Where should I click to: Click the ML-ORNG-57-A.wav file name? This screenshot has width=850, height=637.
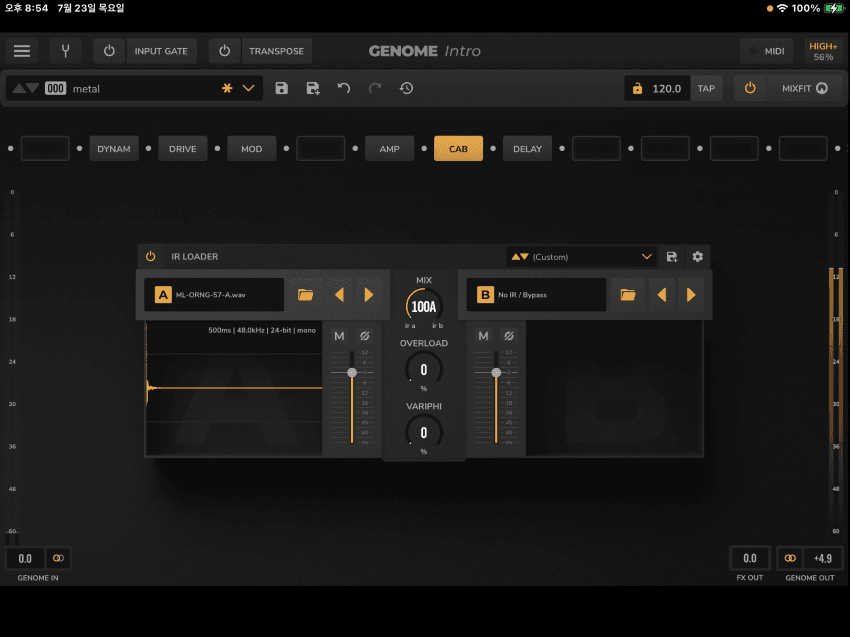(210, 295)
